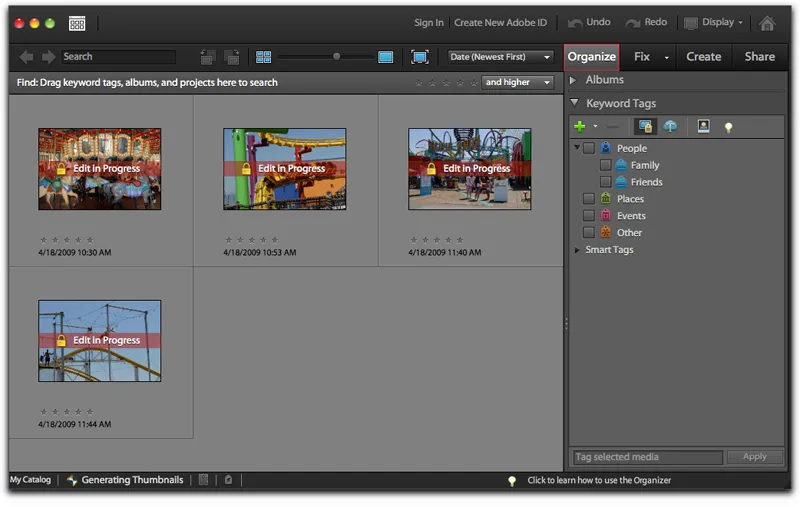Check the Family keyword tag box
Screen dimensions: 800x507
(606, 165)
